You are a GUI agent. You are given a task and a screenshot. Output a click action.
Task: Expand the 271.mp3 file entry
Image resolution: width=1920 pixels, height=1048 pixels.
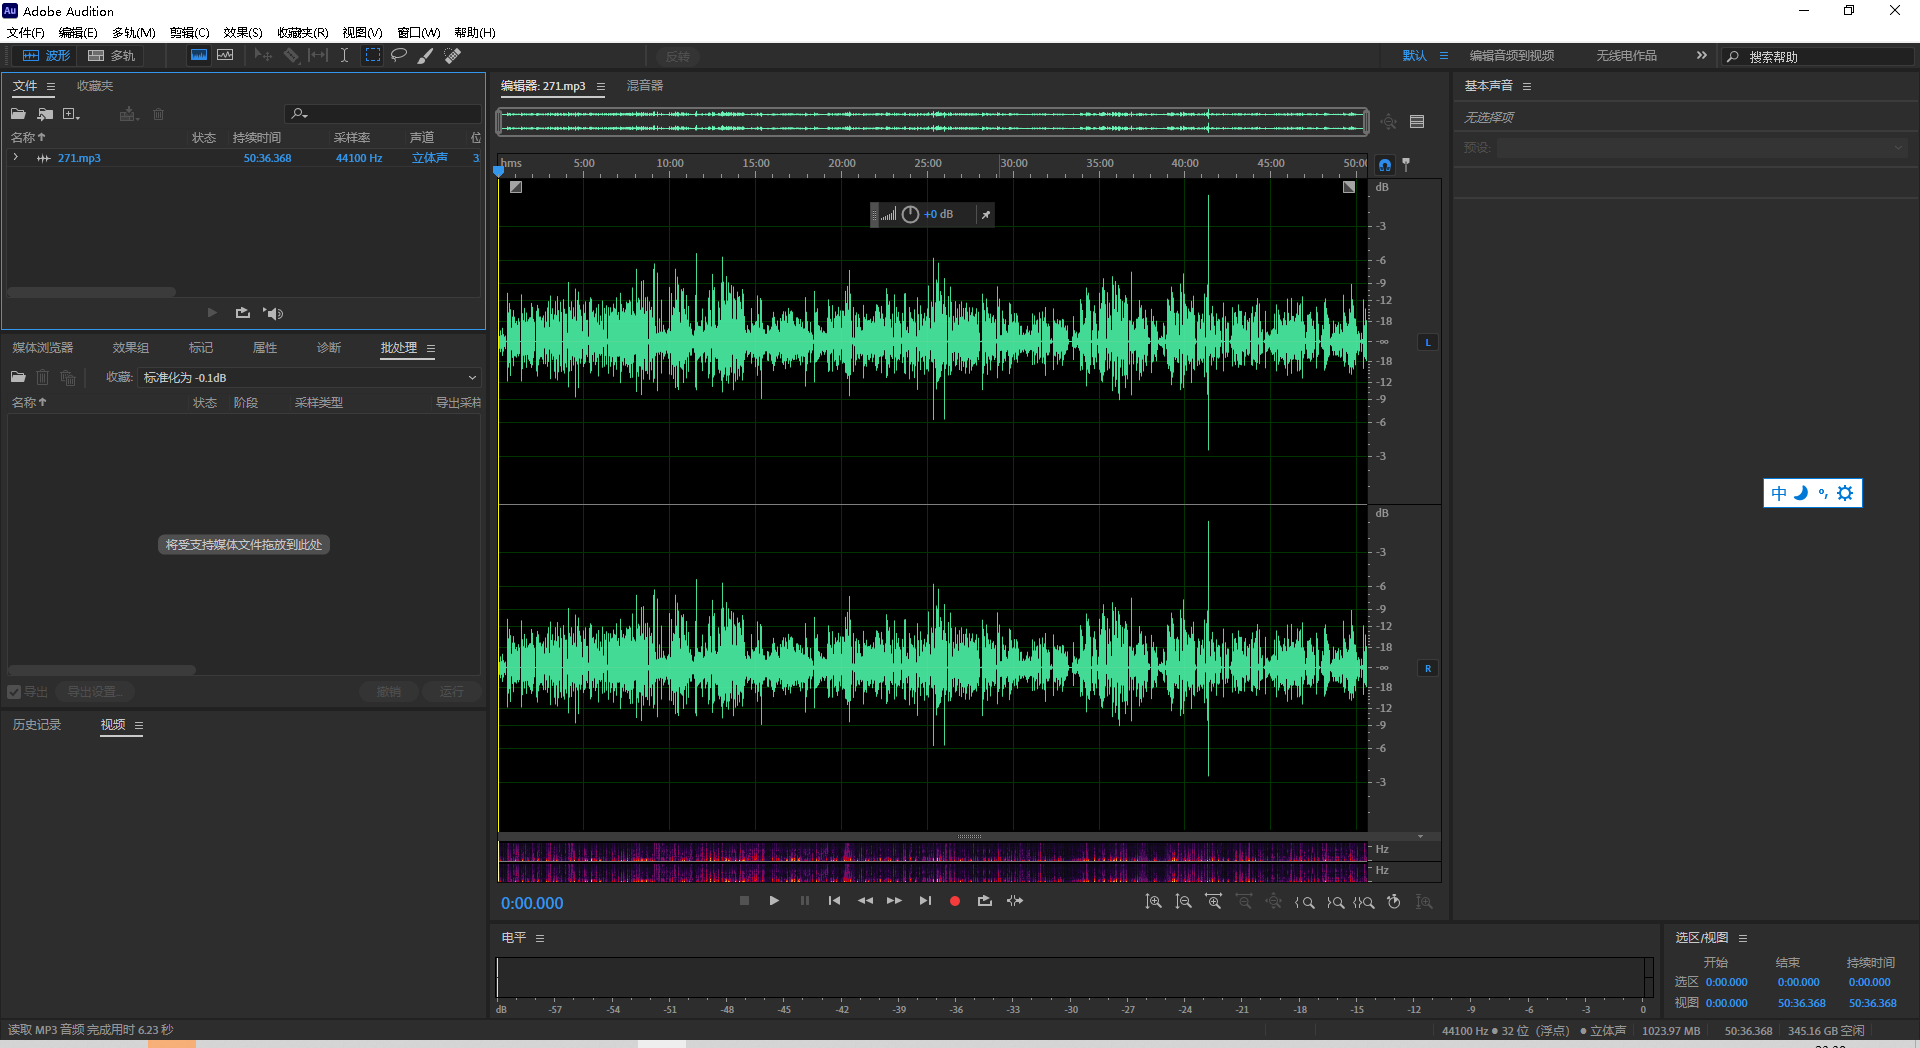coord(16,158)
